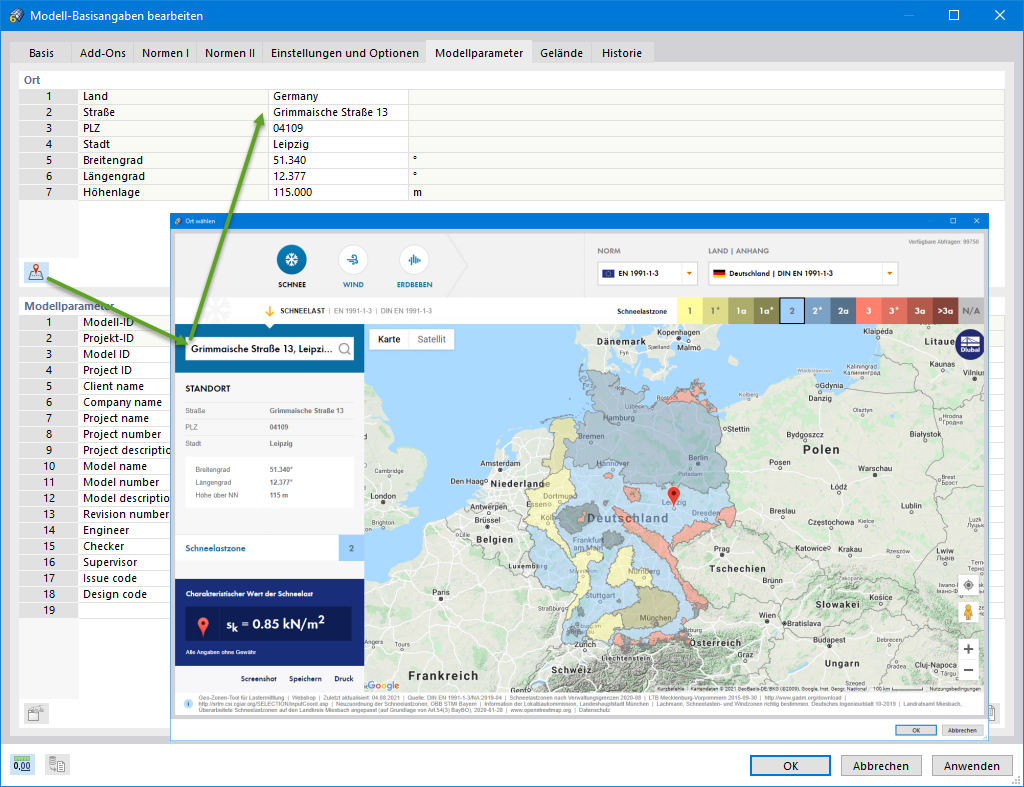Image resolution: width=1024 pixels, height=787 pixels.
Task: Select snow load zone 1 swatch
Action: [x=690, y=311]
